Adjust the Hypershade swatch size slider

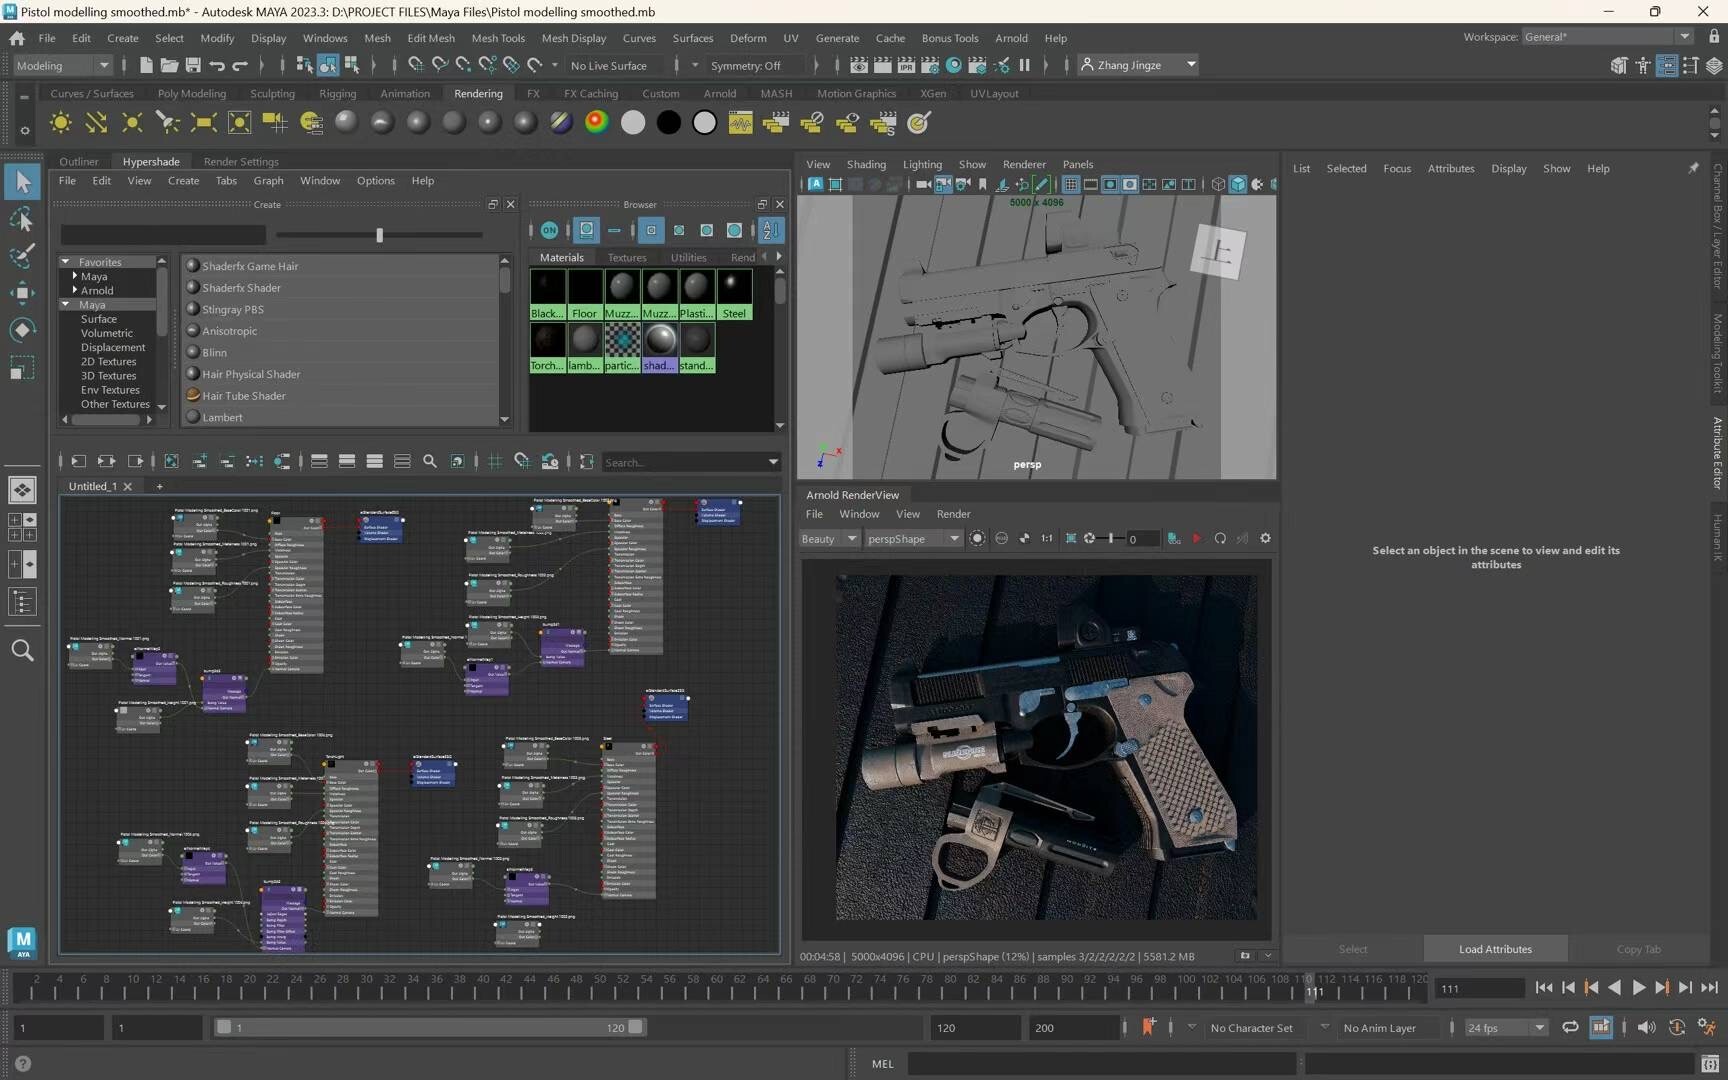(x=379, y=235)
